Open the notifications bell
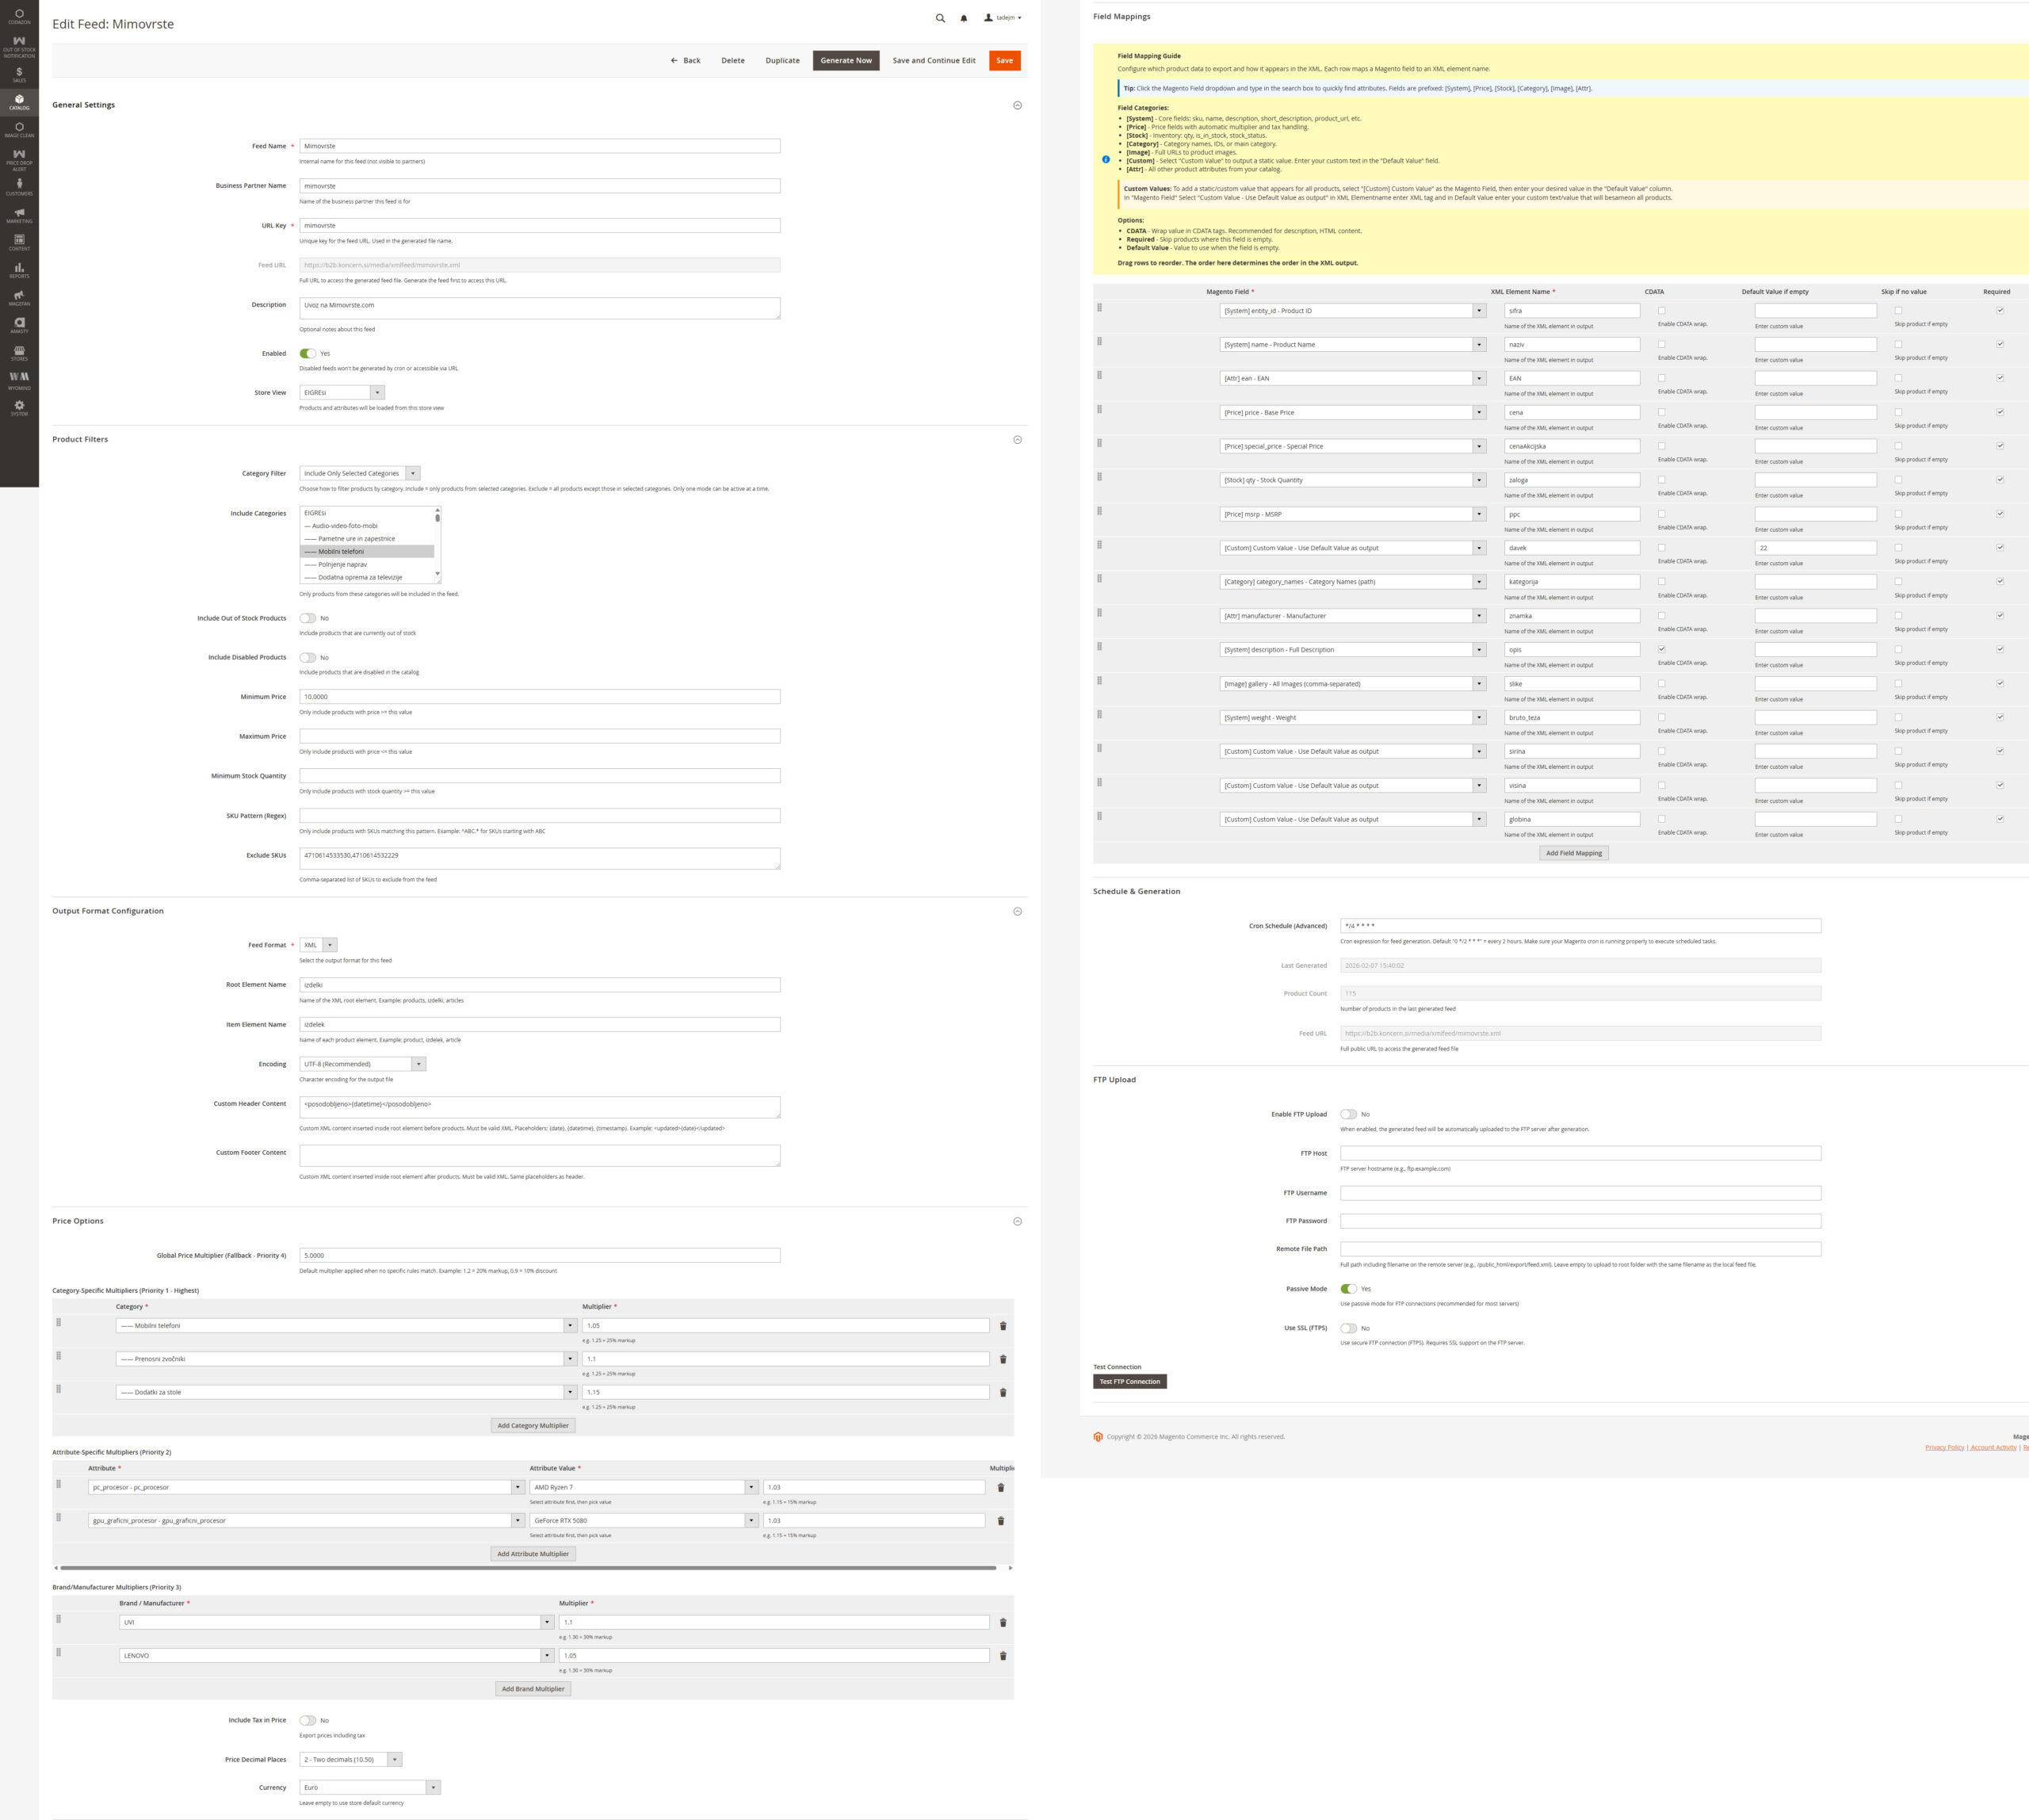Viewport: 2029px width, 1820px height. (x=964, y=18)
